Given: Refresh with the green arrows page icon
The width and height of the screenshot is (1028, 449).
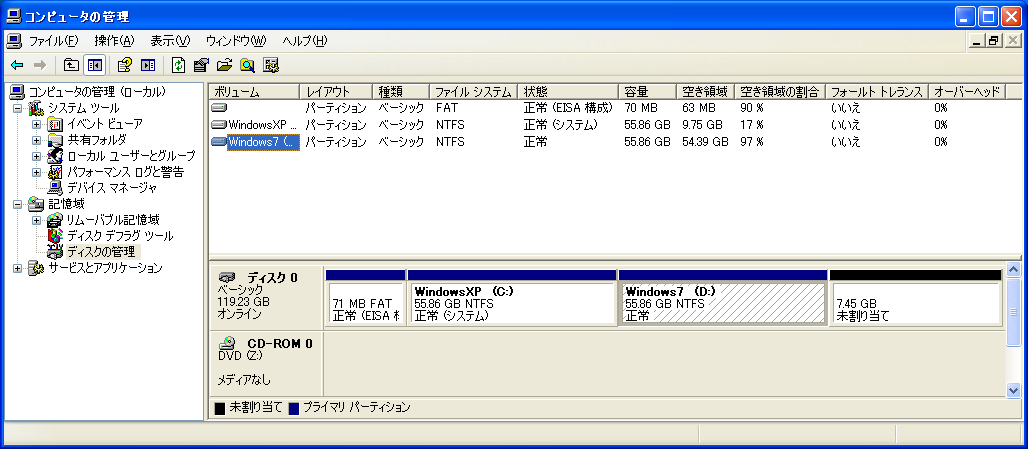Looking at the screenshot, I should [x=178, y=65].
